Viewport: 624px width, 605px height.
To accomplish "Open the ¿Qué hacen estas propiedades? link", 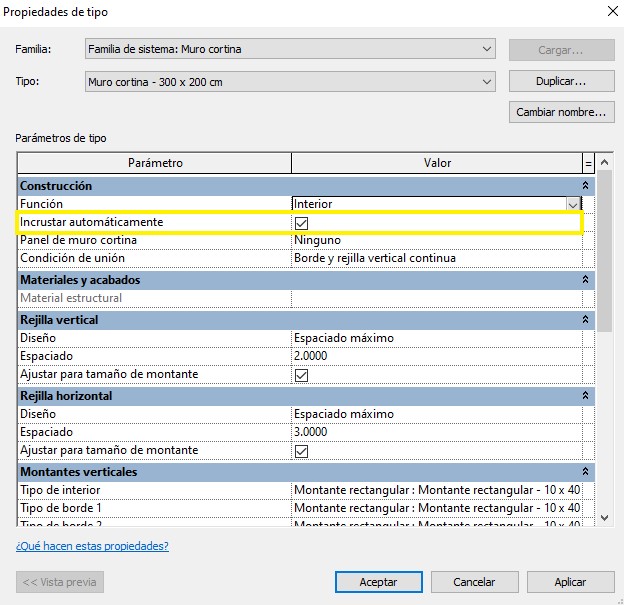I will [92, 546].
